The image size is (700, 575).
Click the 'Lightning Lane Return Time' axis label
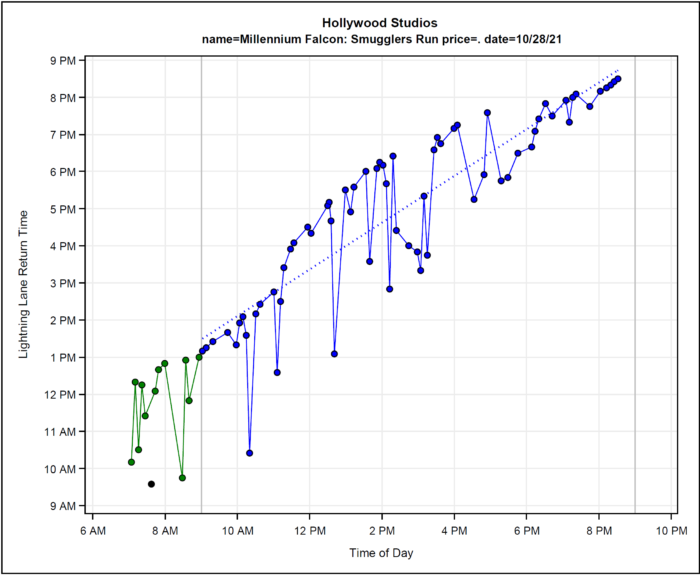[x=26, y=283]
